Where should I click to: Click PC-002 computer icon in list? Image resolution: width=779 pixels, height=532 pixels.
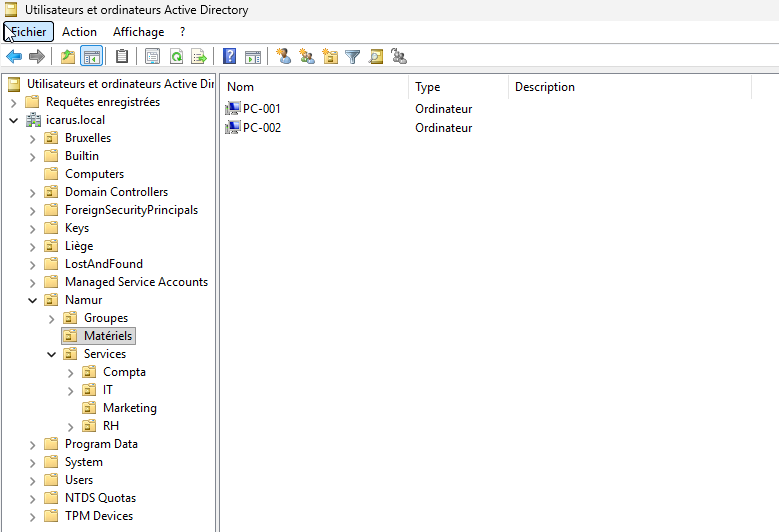point(233,127)
